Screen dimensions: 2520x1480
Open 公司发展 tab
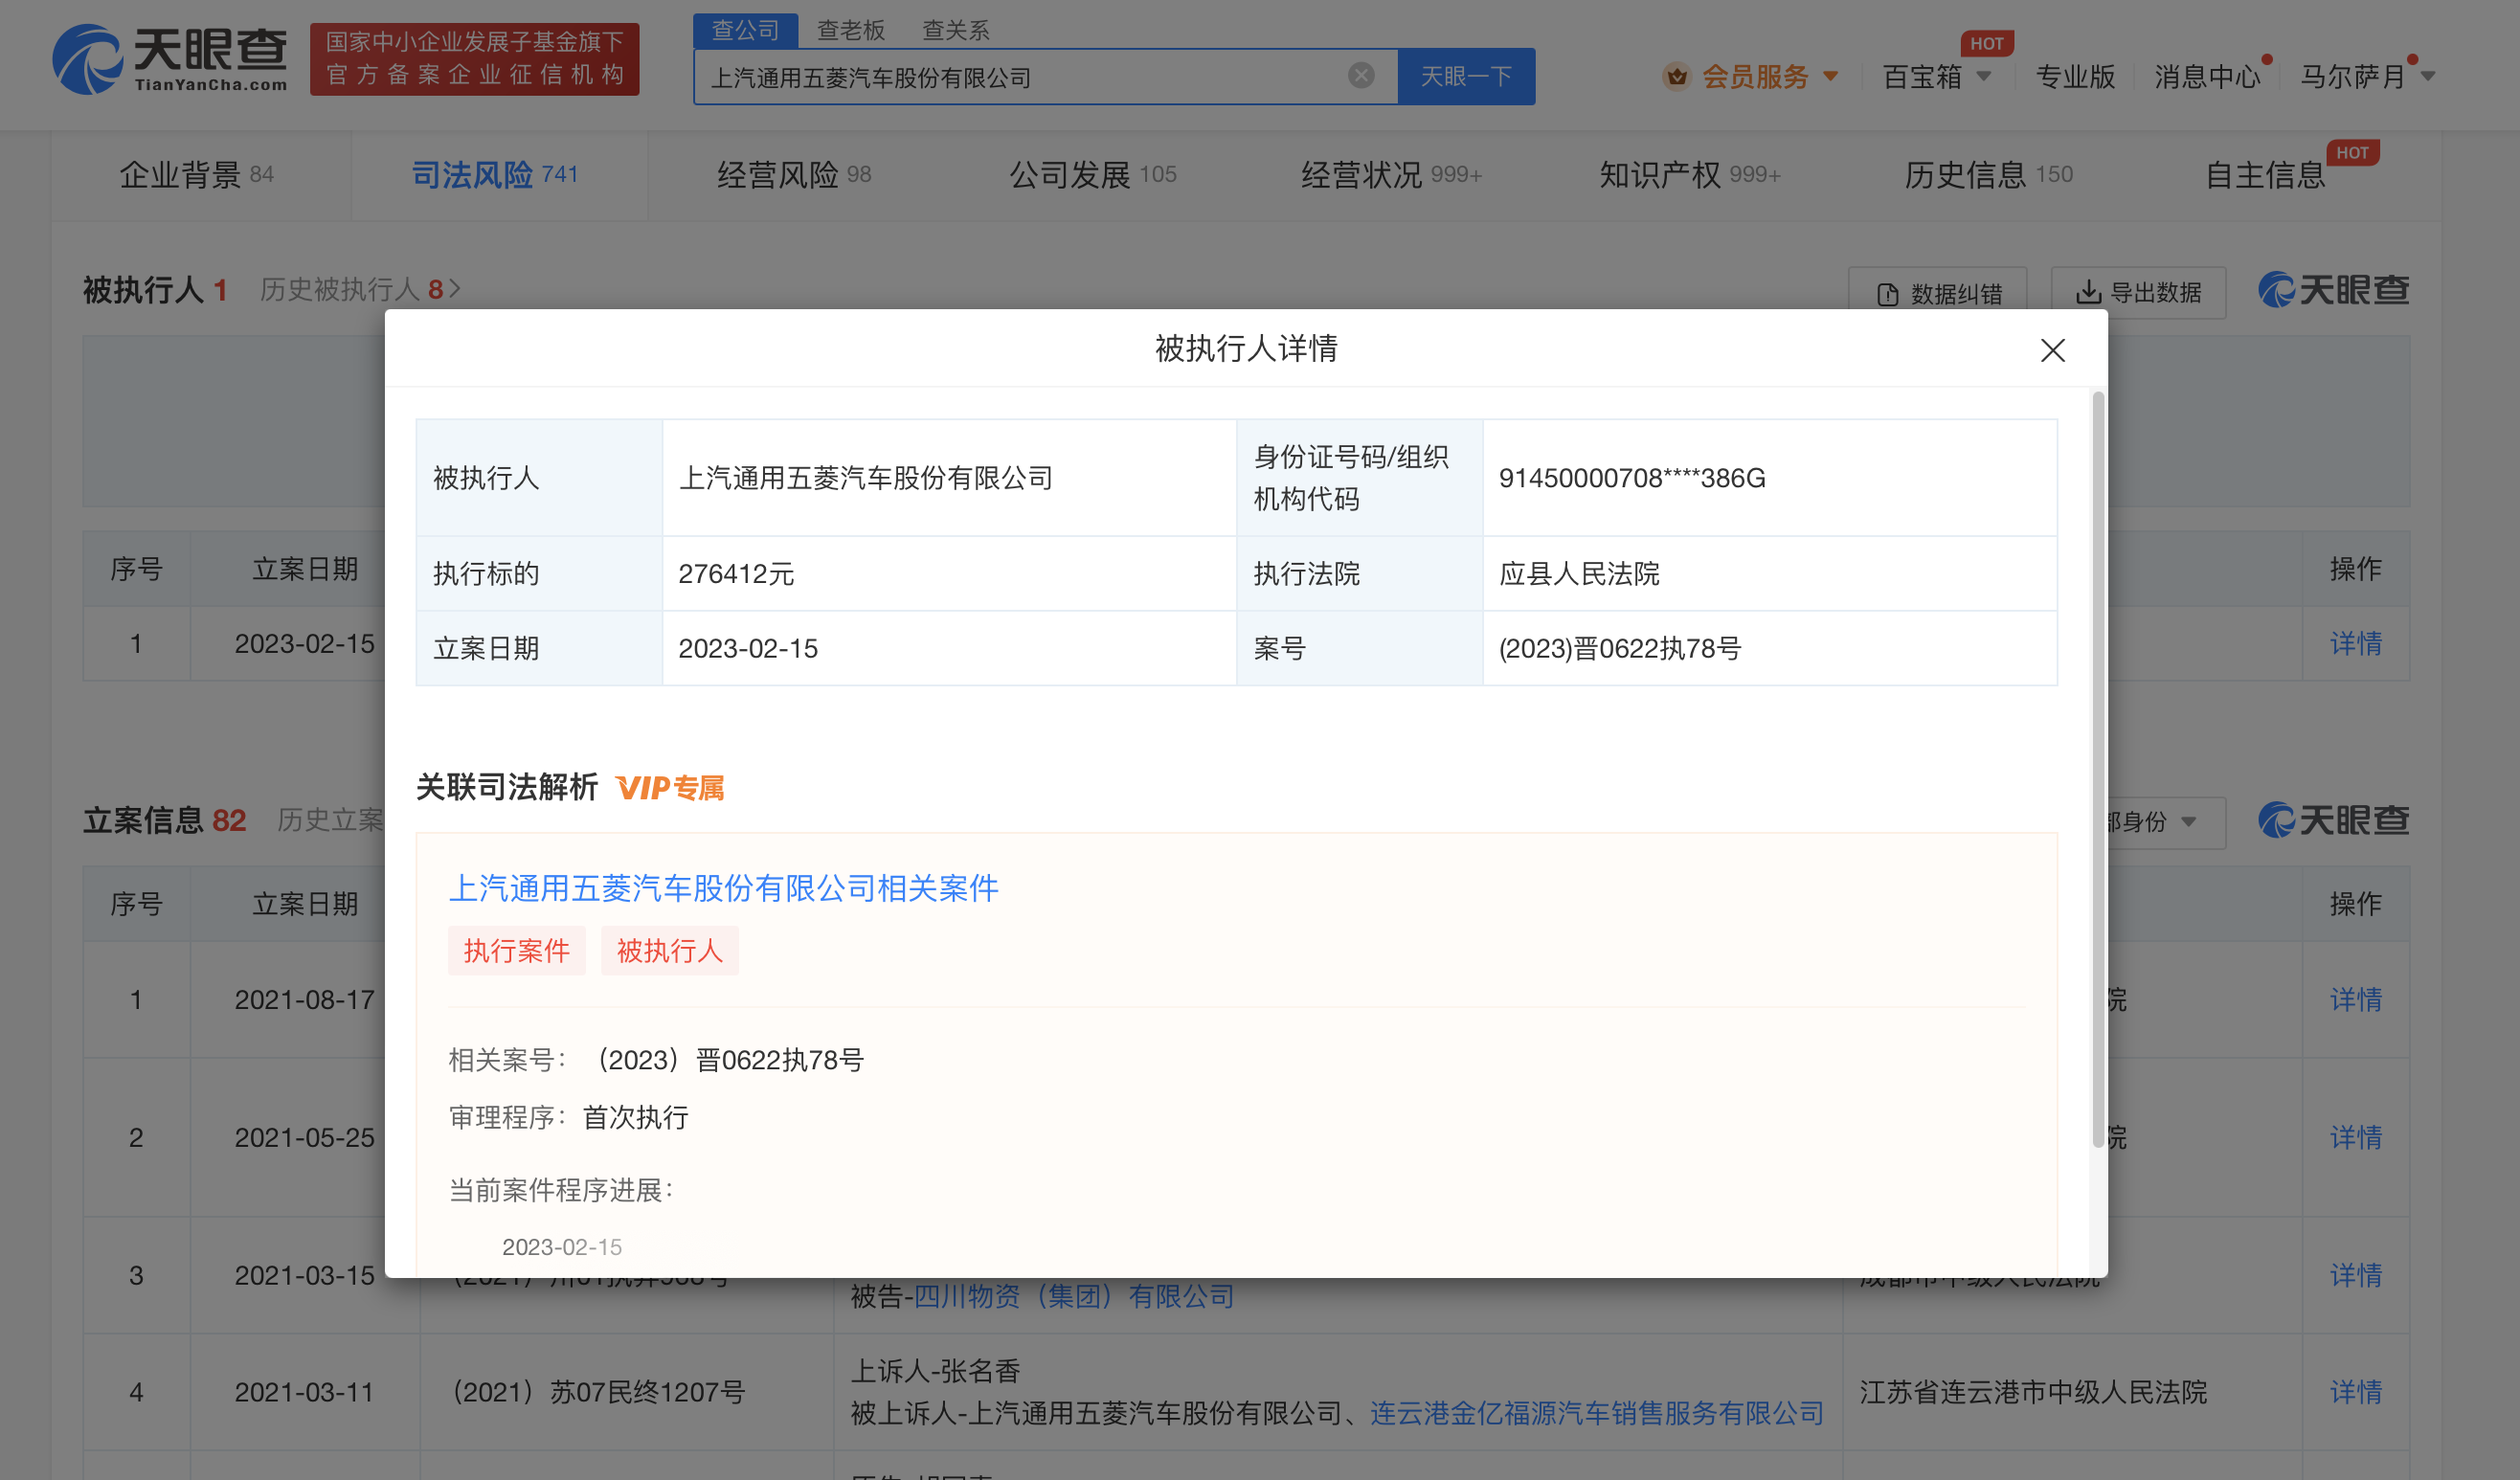tap(1092, 175)
